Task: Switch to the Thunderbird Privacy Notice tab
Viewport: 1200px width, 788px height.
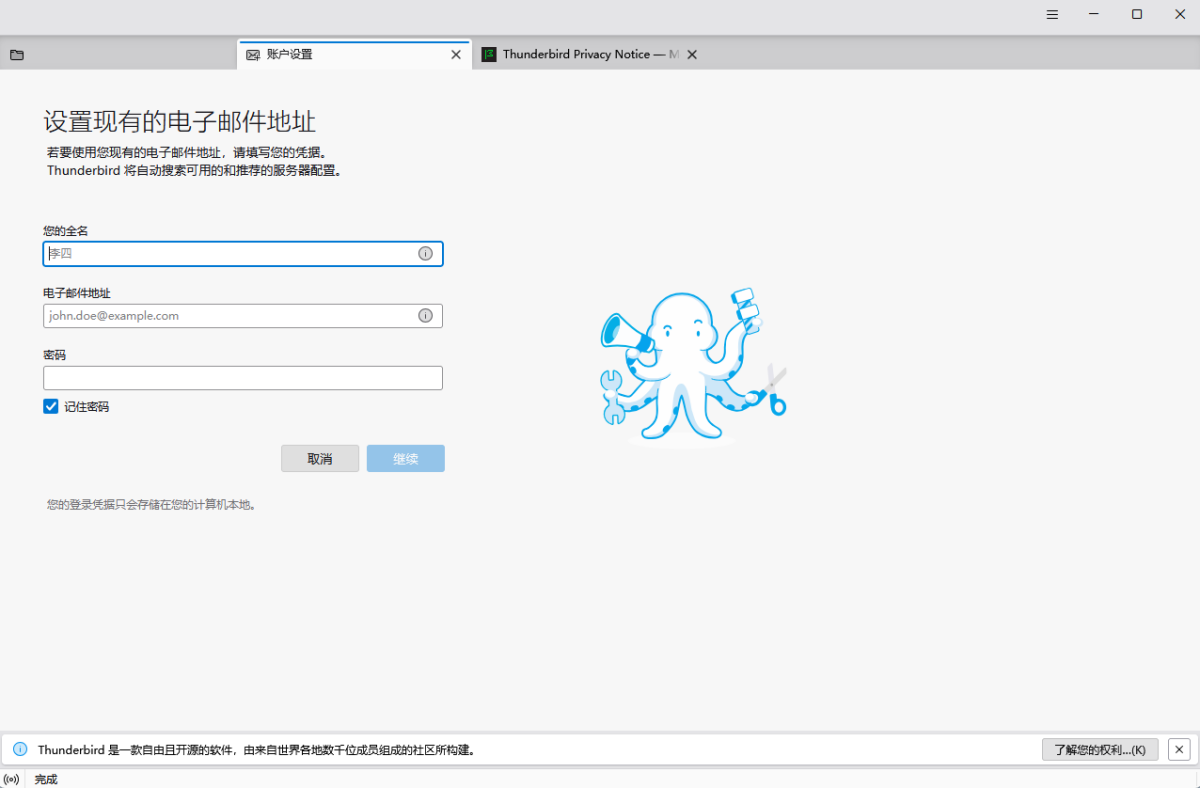Action: tap(580, 55)
